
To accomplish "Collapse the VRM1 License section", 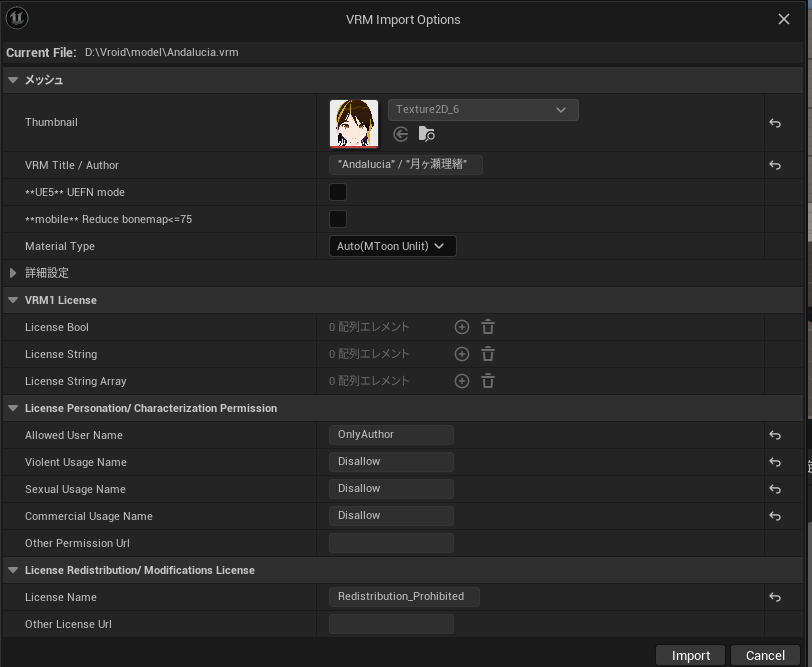I will [13, 300].
